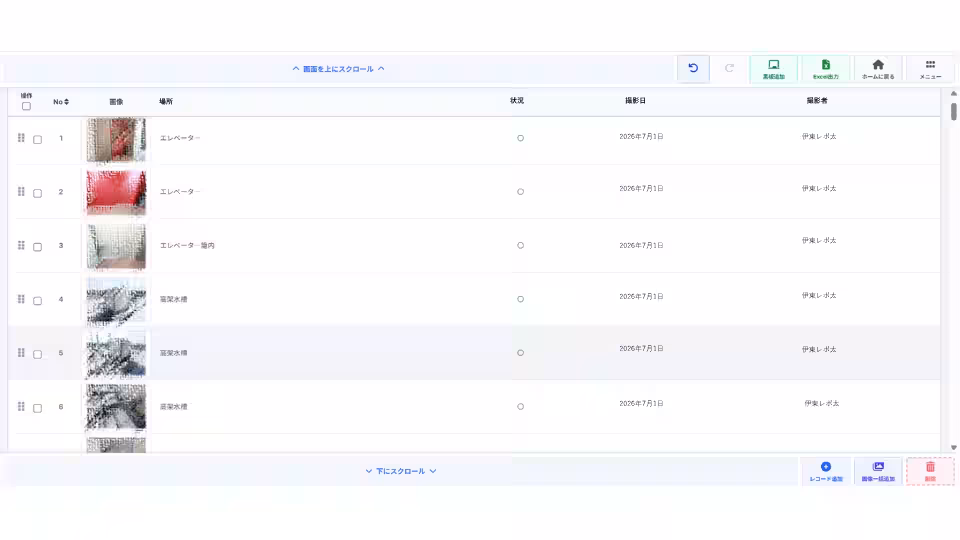Click the 場所 column header

point(166,102)
